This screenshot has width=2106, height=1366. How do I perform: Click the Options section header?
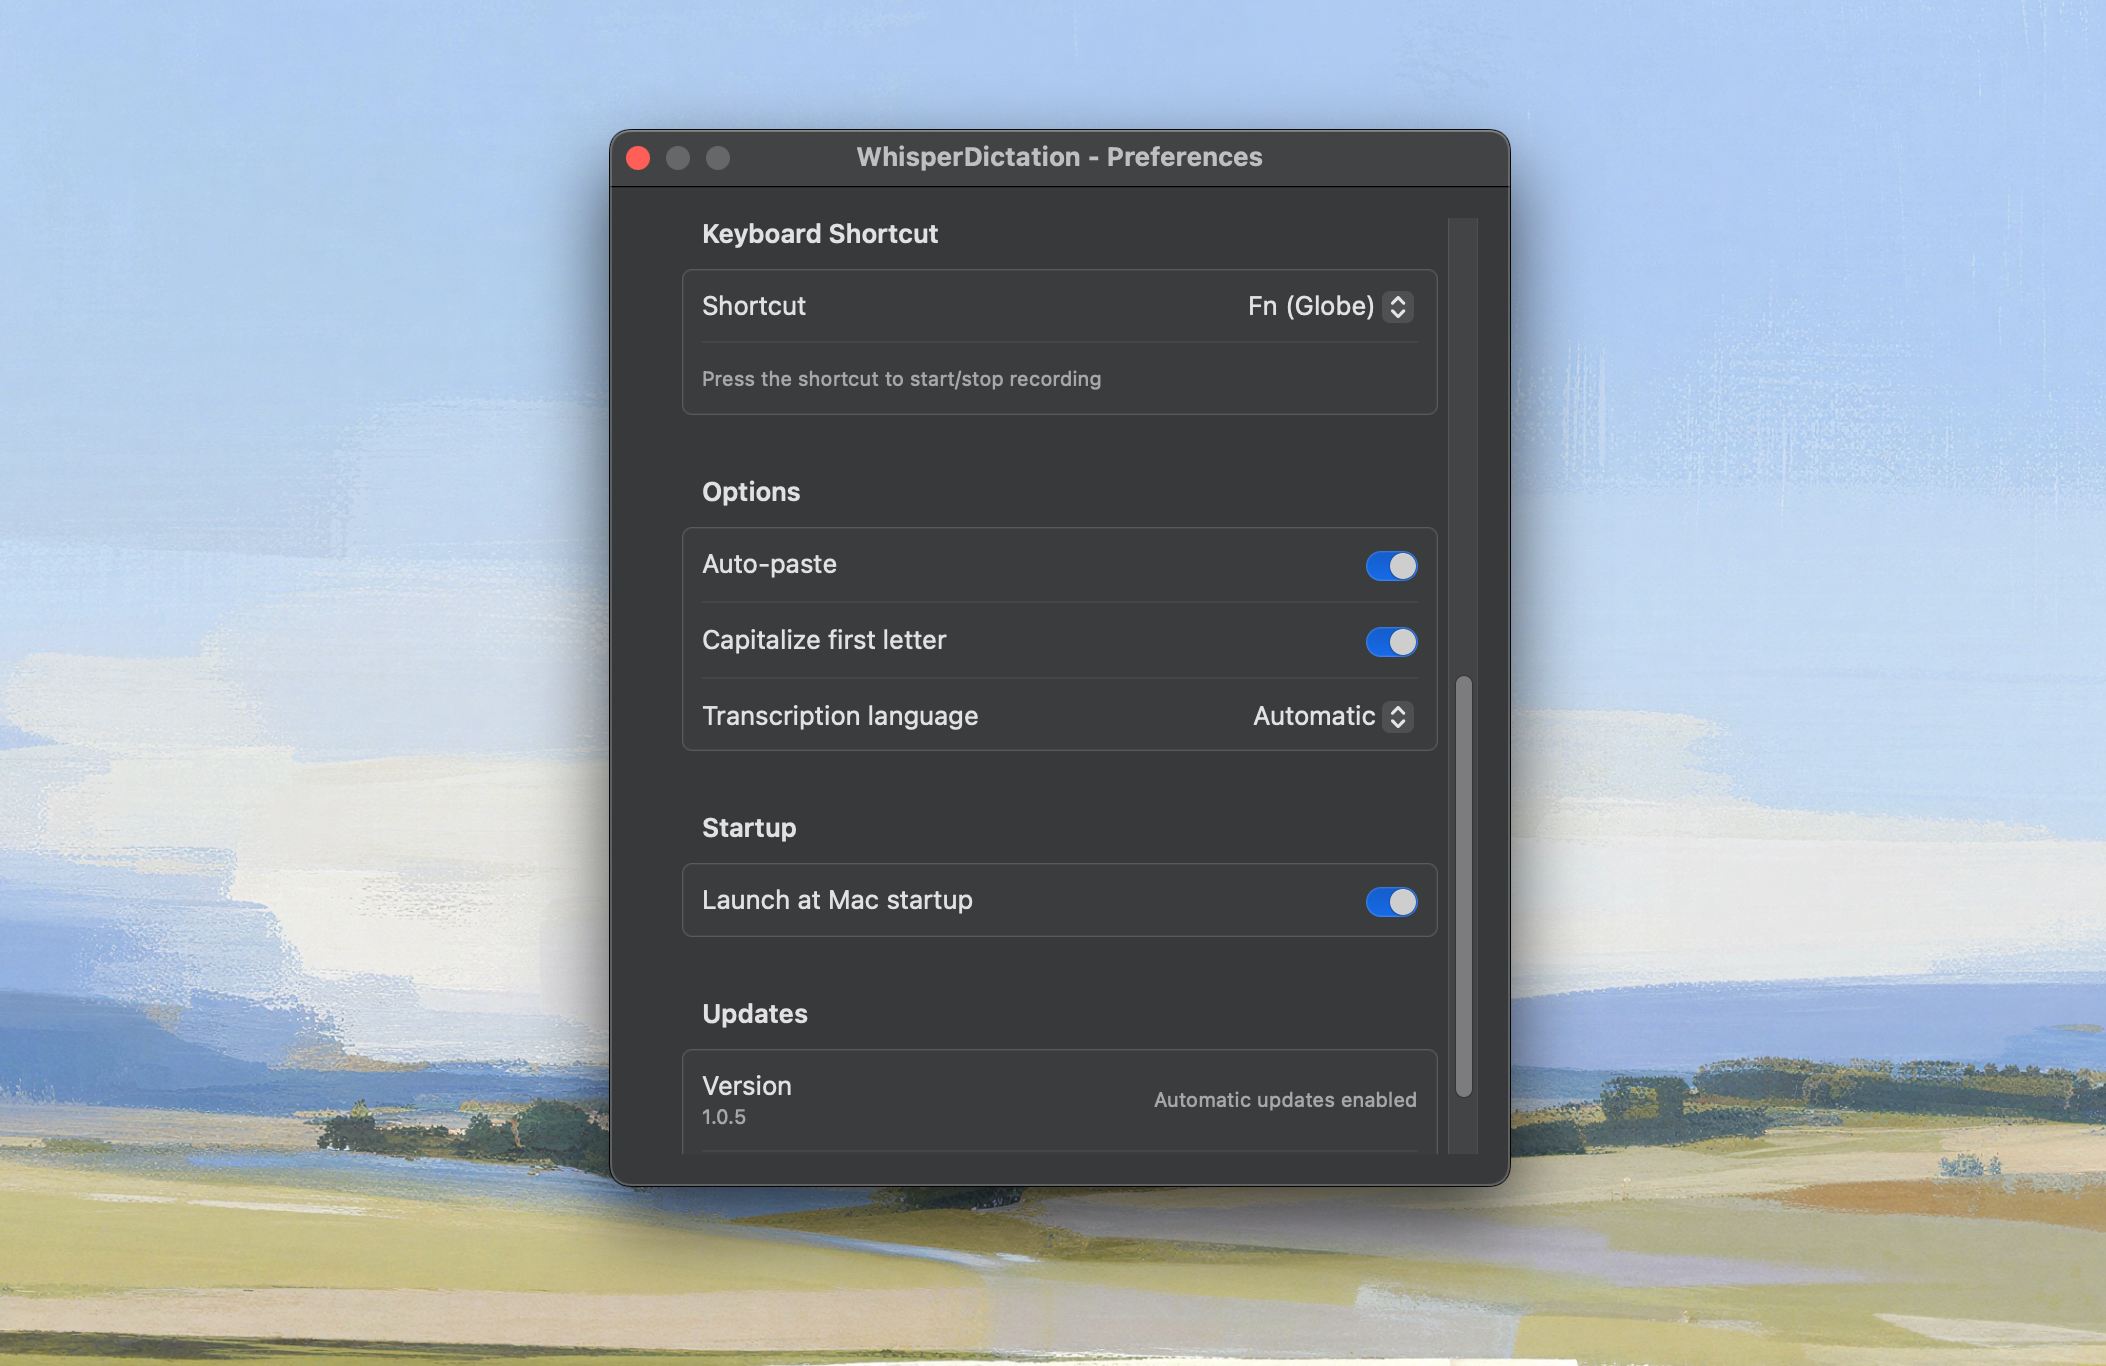point(751,491)
